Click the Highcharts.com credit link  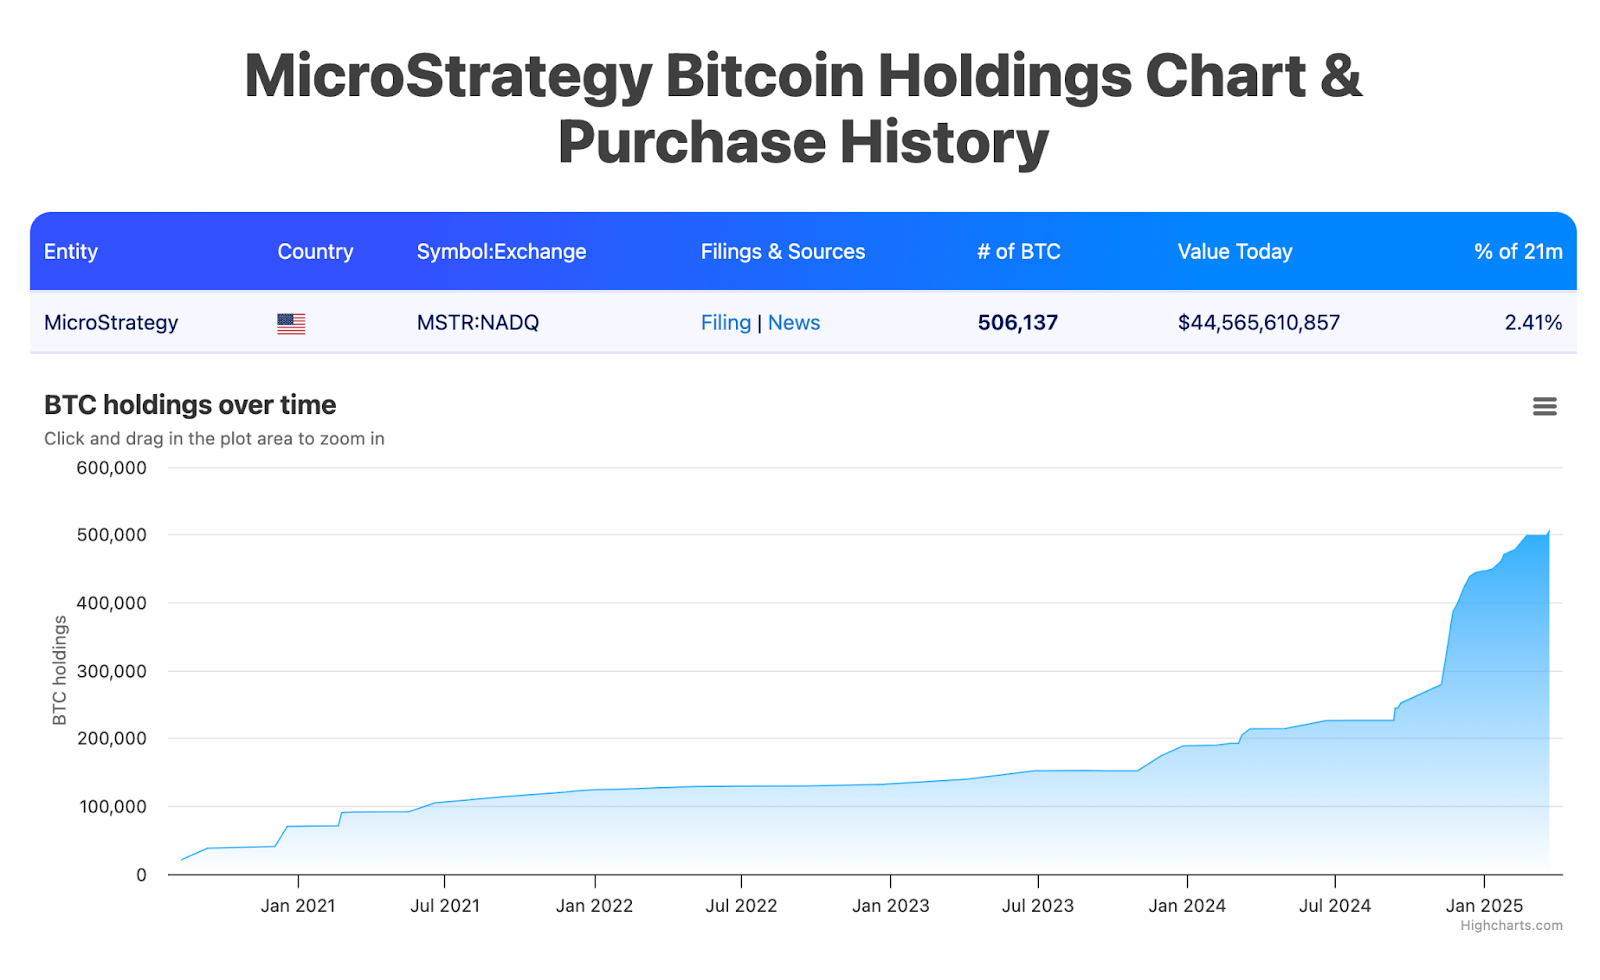point(1510,926)
